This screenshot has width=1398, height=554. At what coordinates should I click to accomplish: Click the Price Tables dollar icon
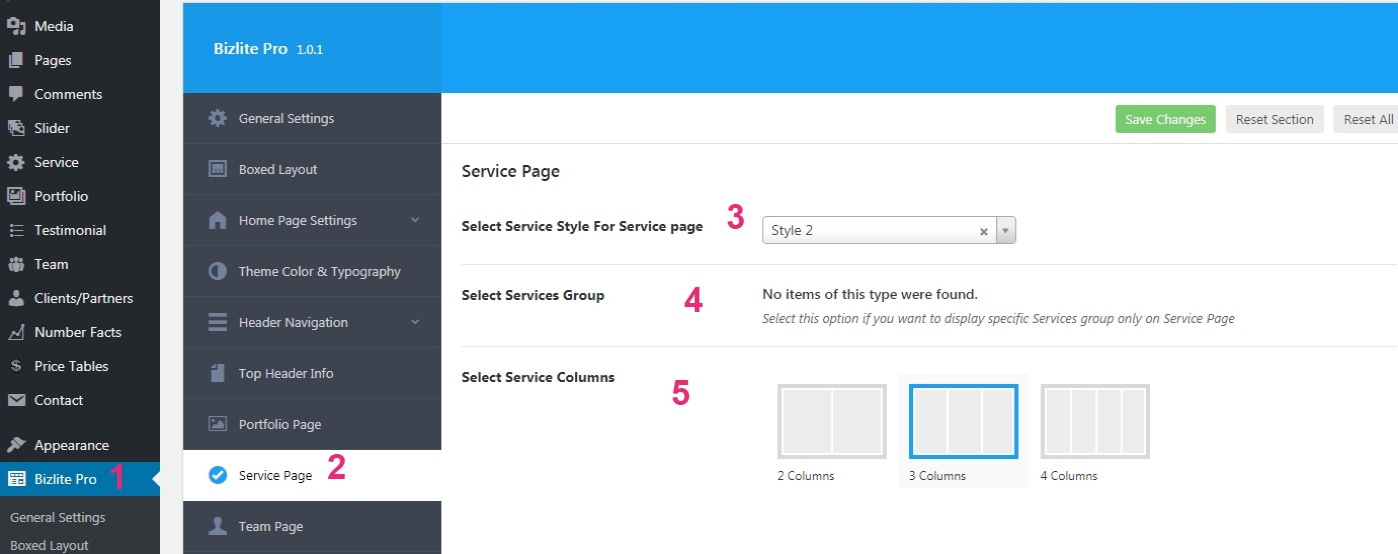[x=16, y=366]
